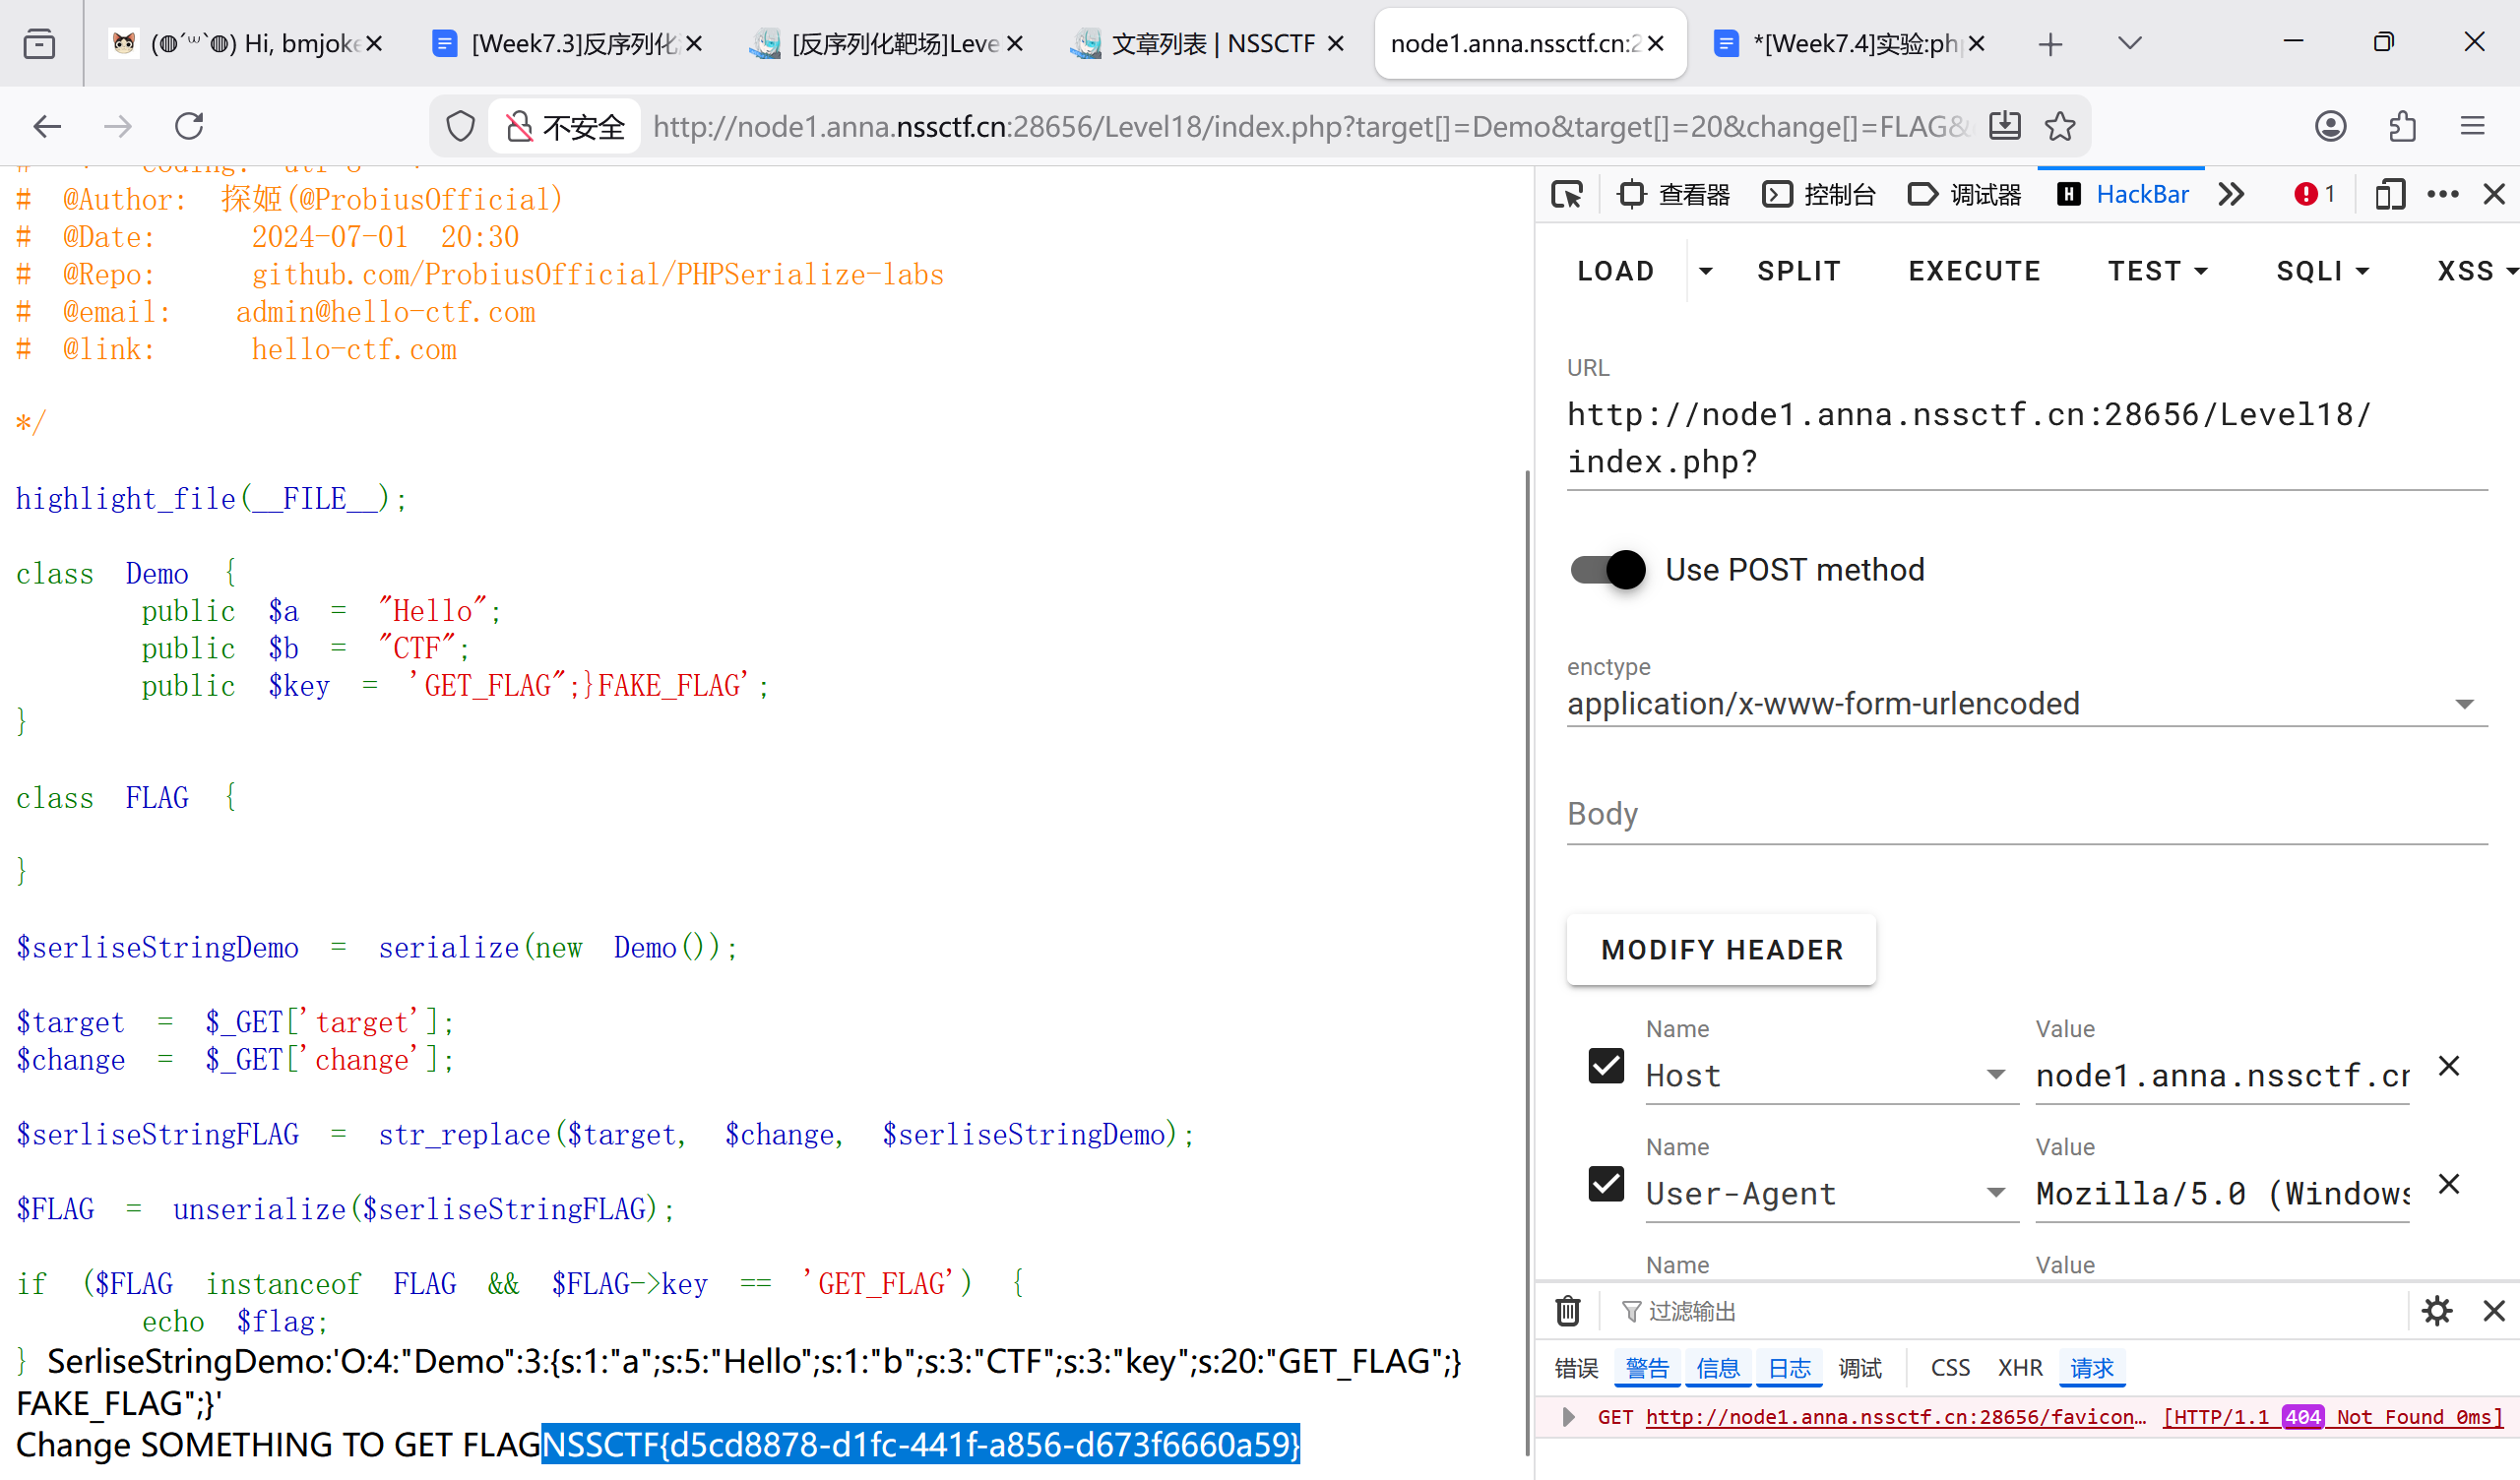The height and width of the screenshot is (1480, 2520).
Task: Open the SQLI dropdown menu
Action: coord(2322,271)
